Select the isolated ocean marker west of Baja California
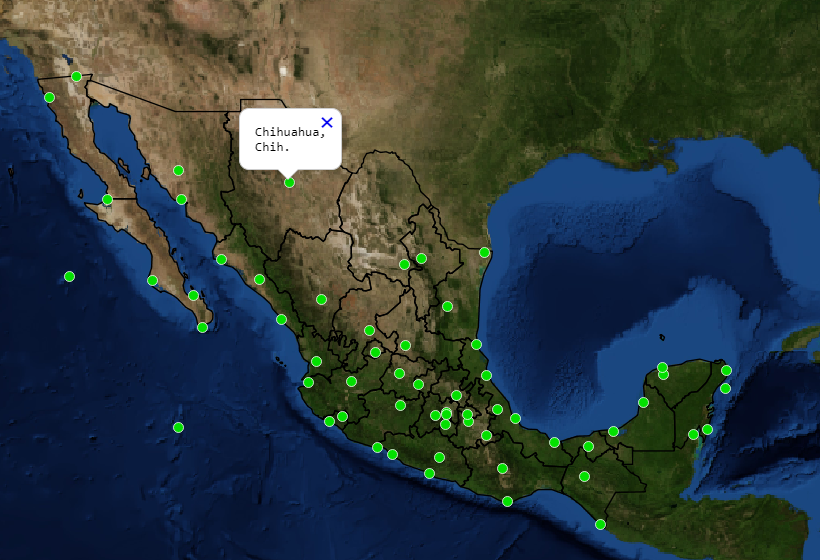 69,277
